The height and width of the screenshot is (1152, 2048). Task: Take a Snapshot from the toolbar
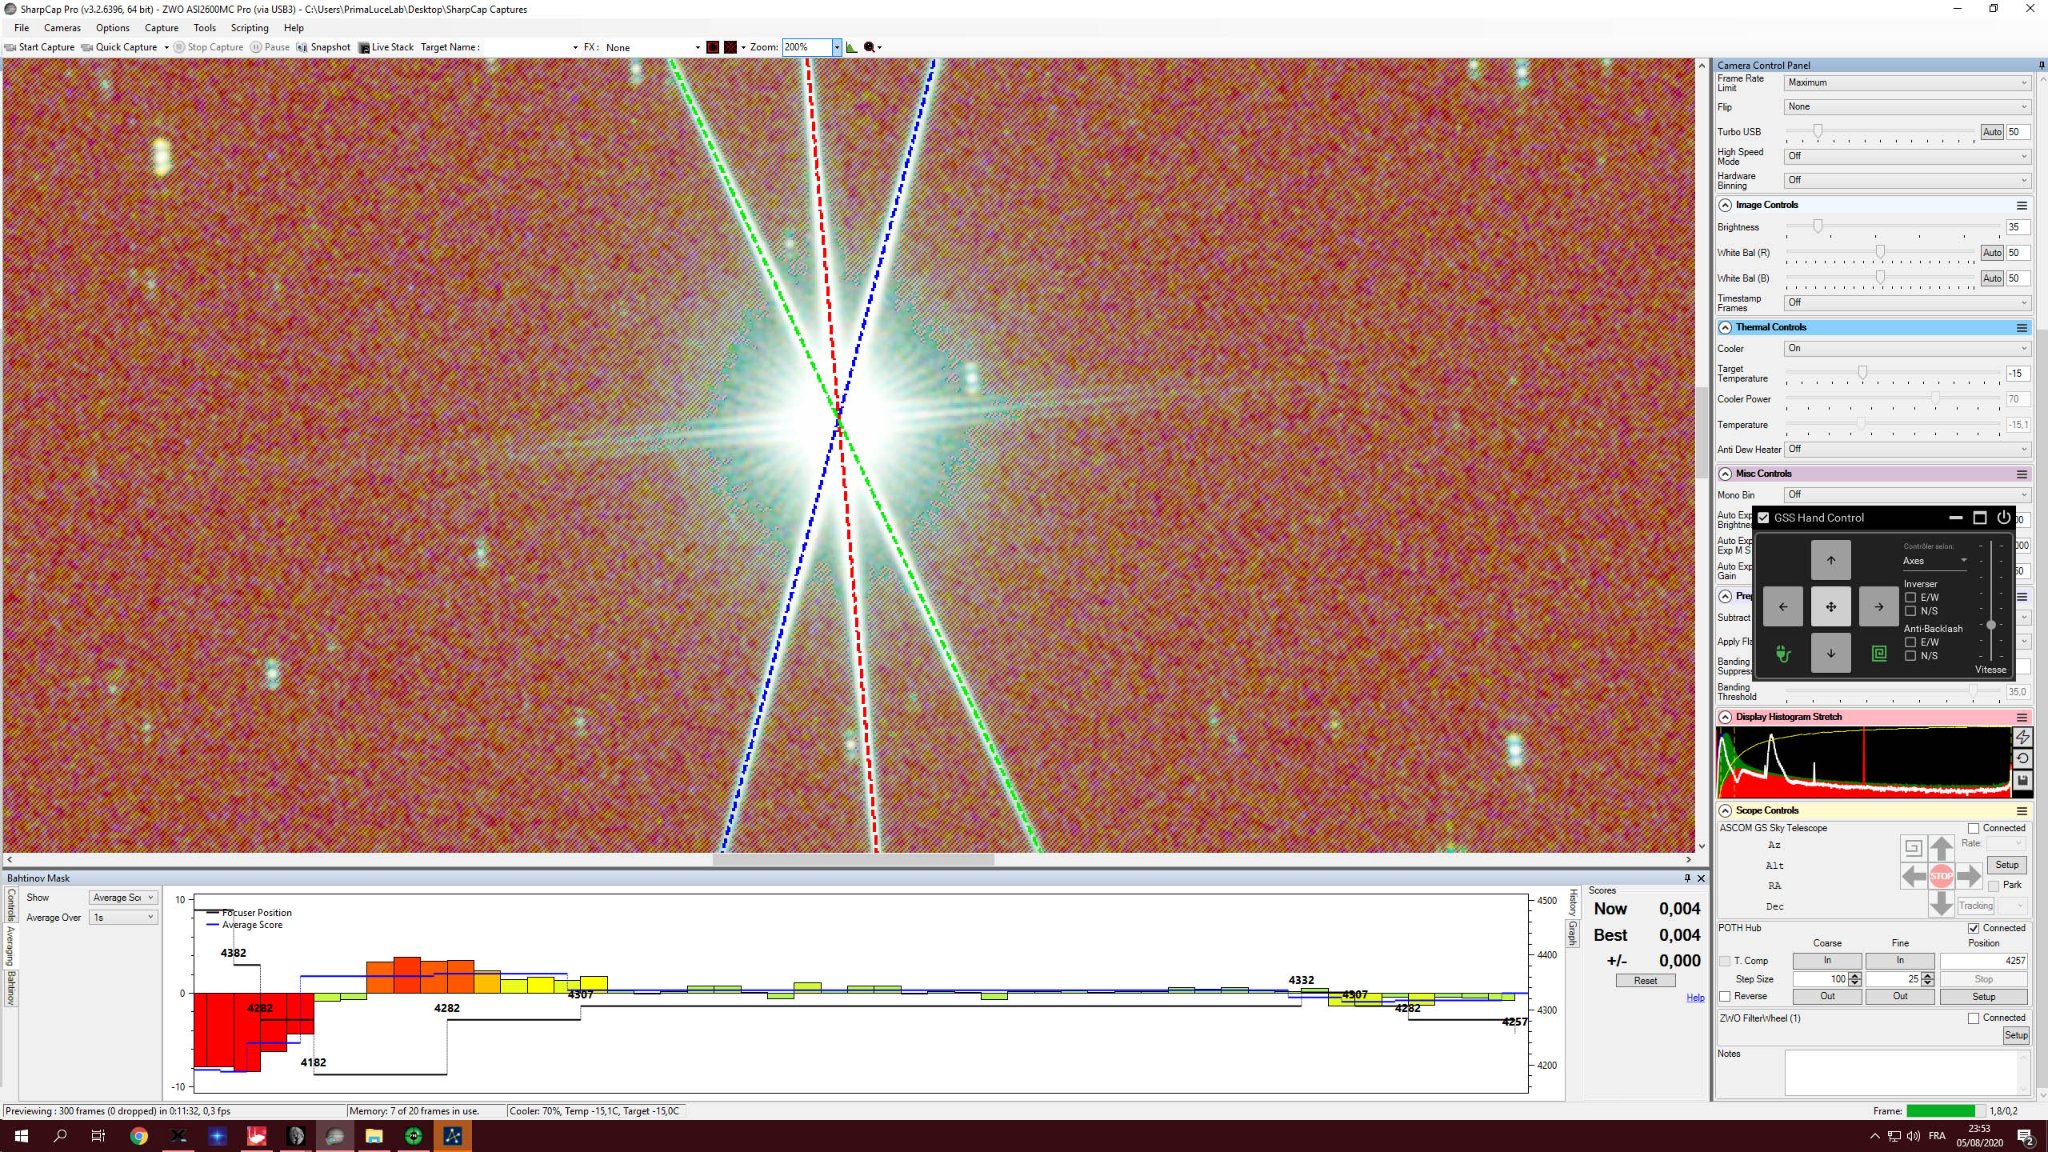click(x=323, y=47)
